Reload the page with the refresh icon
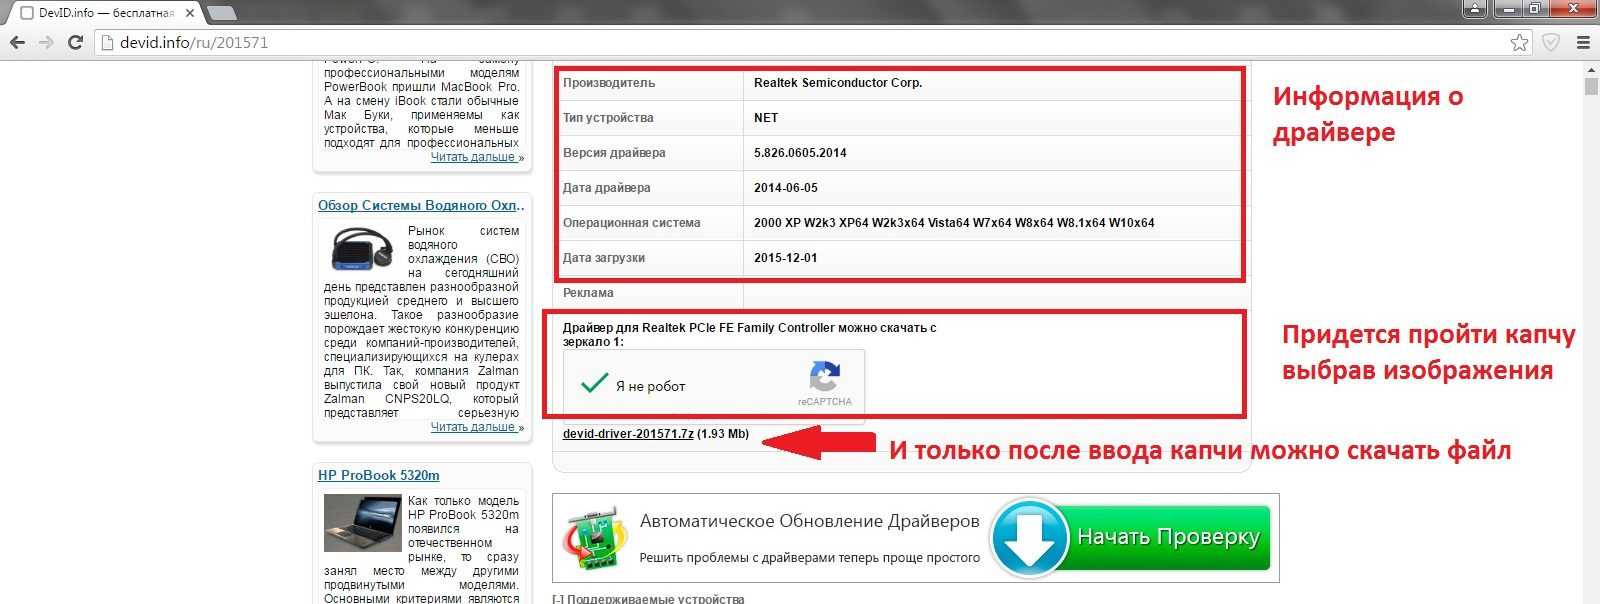1600x604 pixels. (x=75, y=42)
